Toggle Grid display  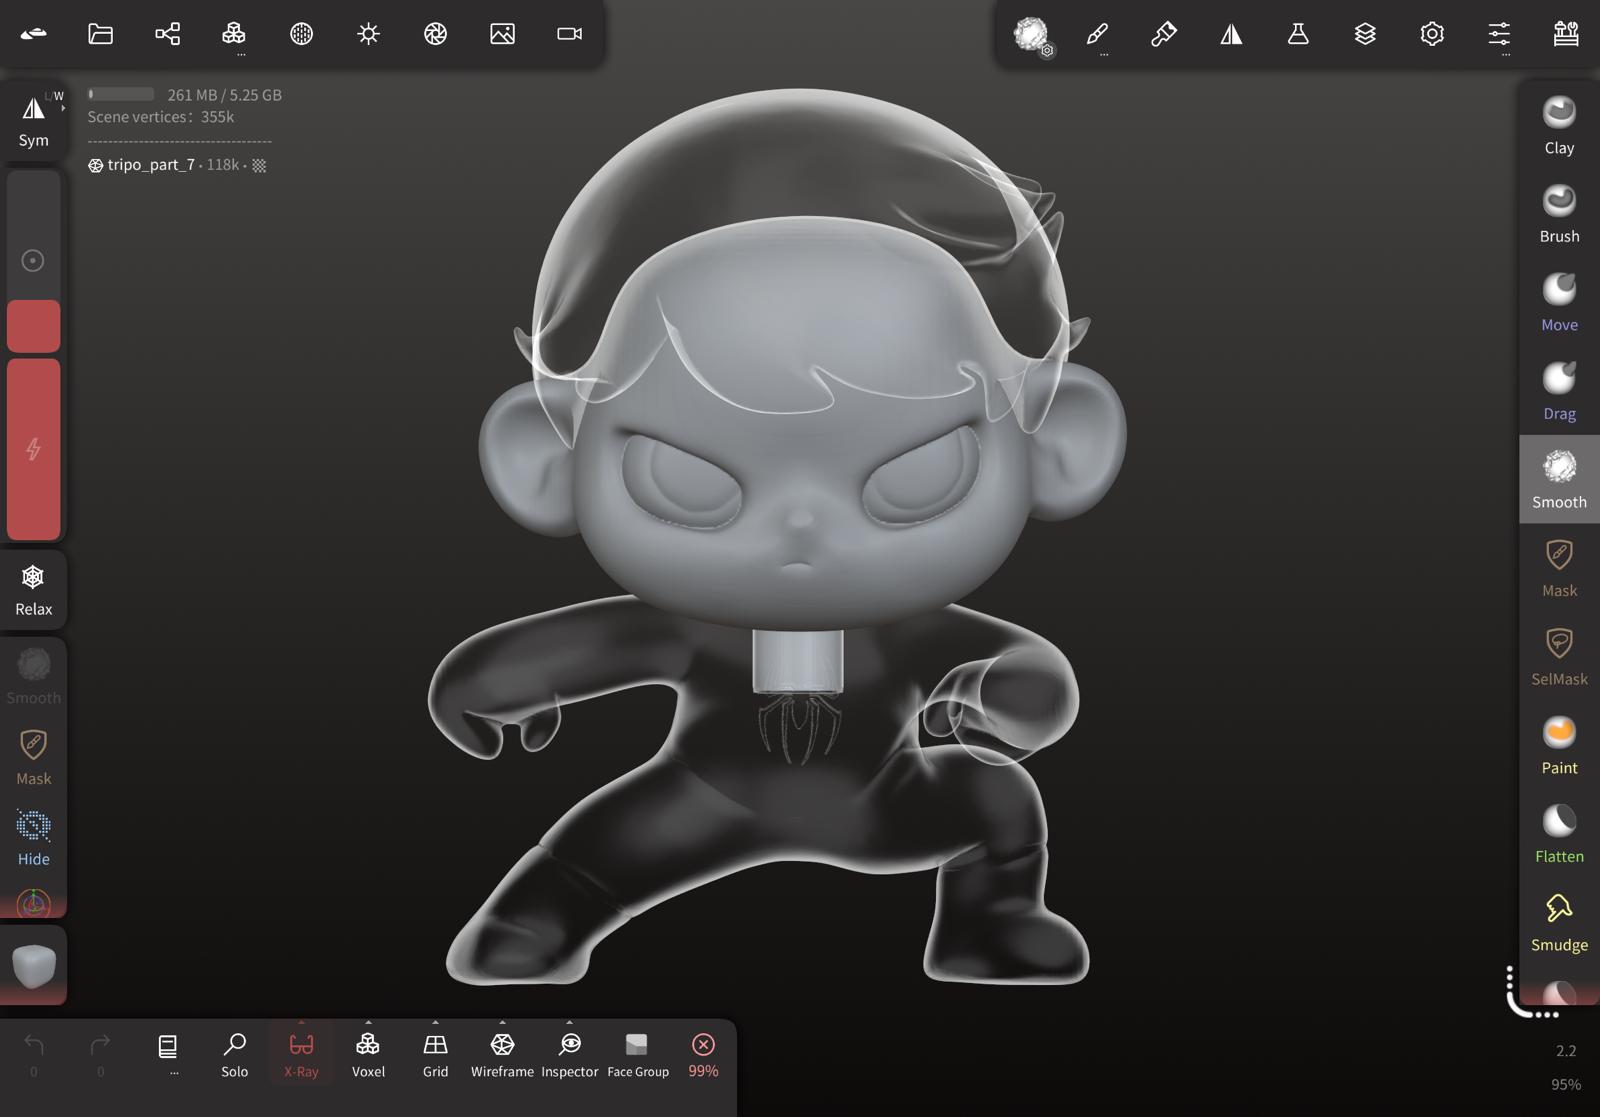point(435,1054)
